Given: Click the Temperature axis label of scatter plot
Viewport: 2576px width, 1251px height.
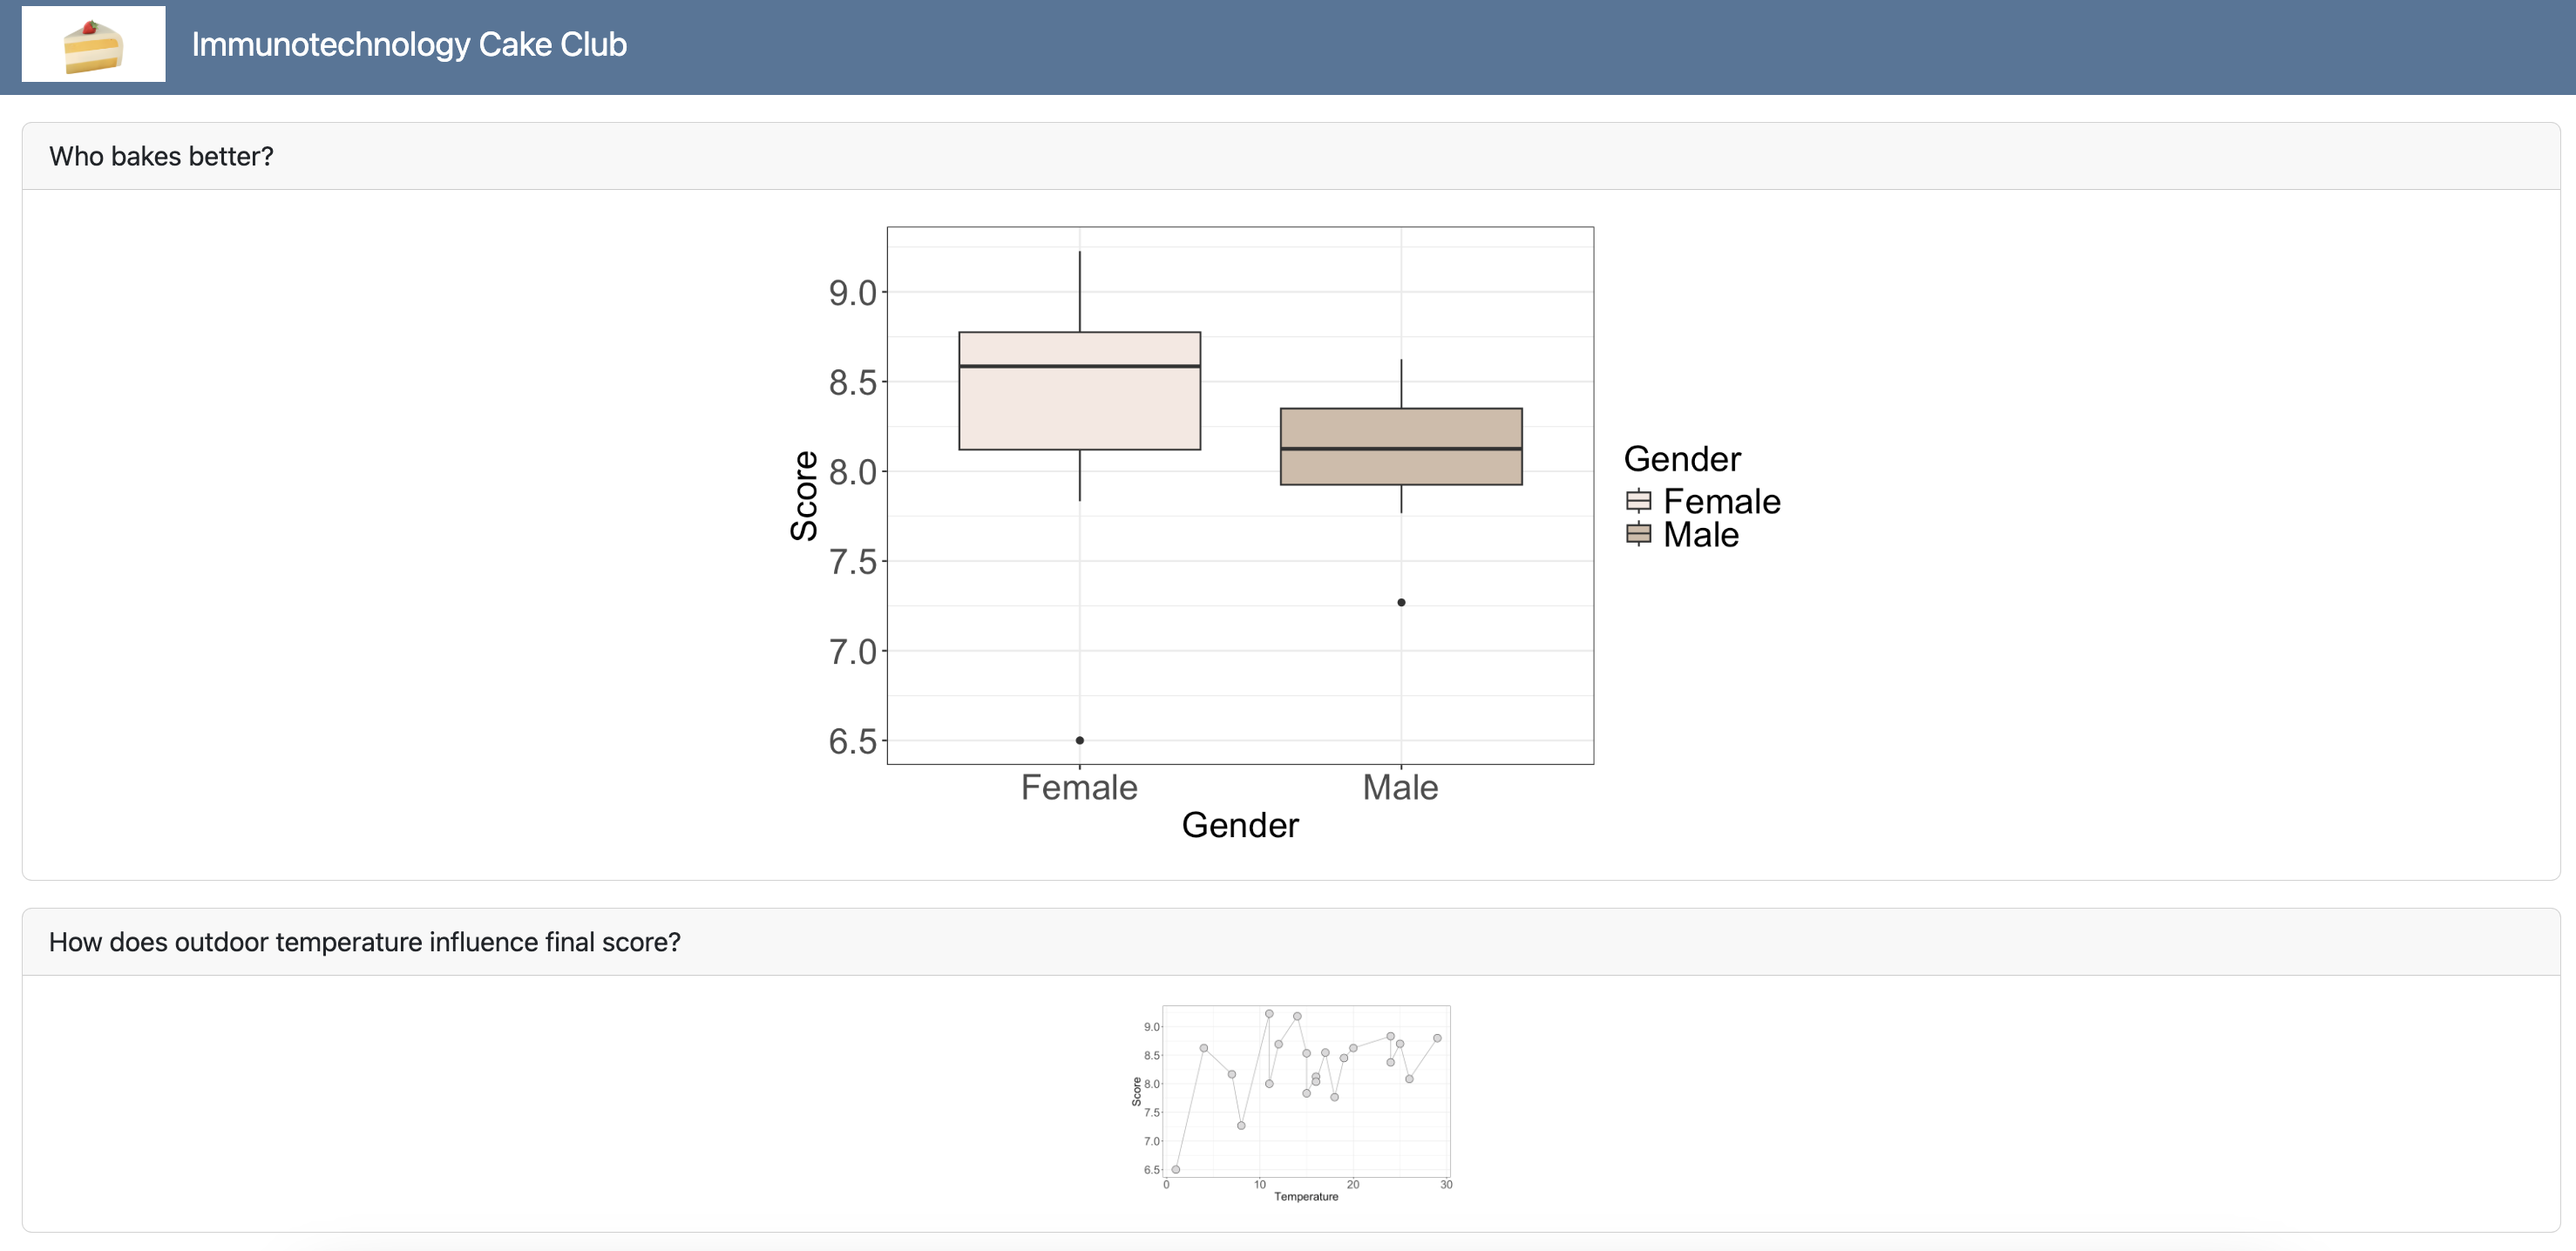Looking at the screenshot, I should (1305, 1196).
